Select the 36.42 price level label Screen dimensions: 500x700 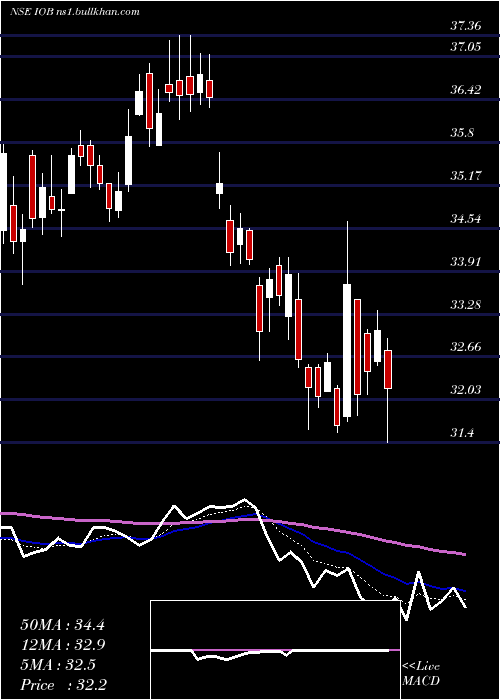[x=466, y=90]
